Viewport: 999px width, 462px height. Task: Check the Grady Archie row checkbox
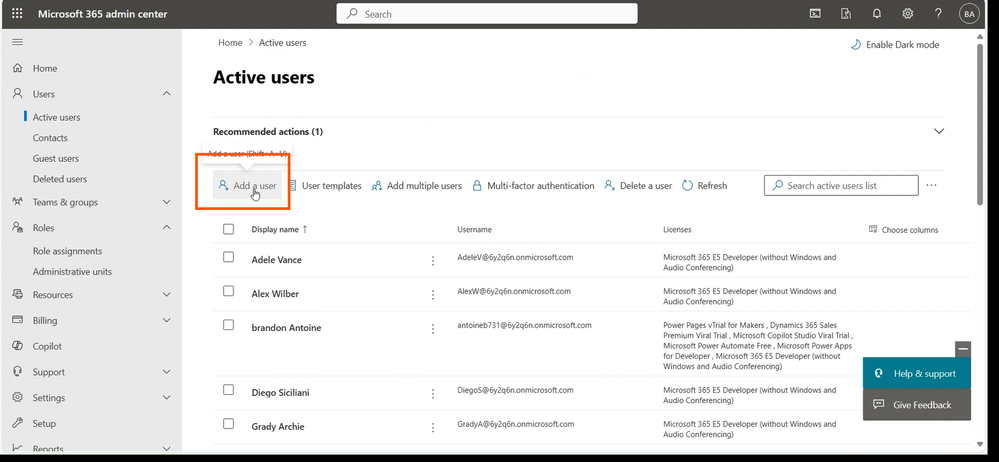coord(228,423)
